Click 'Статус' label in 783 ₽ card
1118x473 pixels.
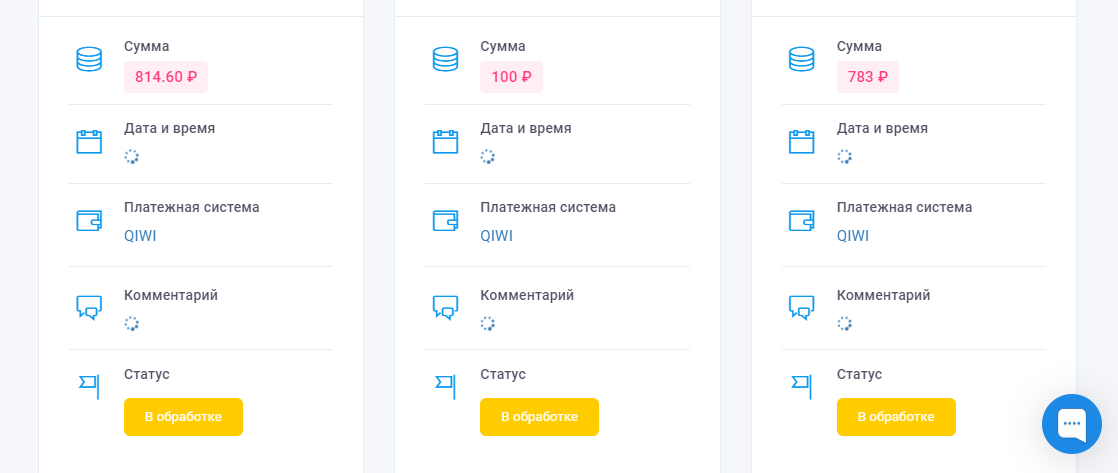click(x=859, y=375)
